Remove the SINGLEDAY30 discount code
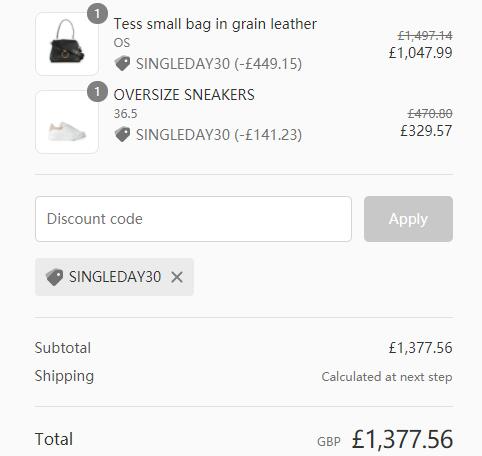Image resolution: width=482 pixels, height=456 pixels. (x=177, y=277)
